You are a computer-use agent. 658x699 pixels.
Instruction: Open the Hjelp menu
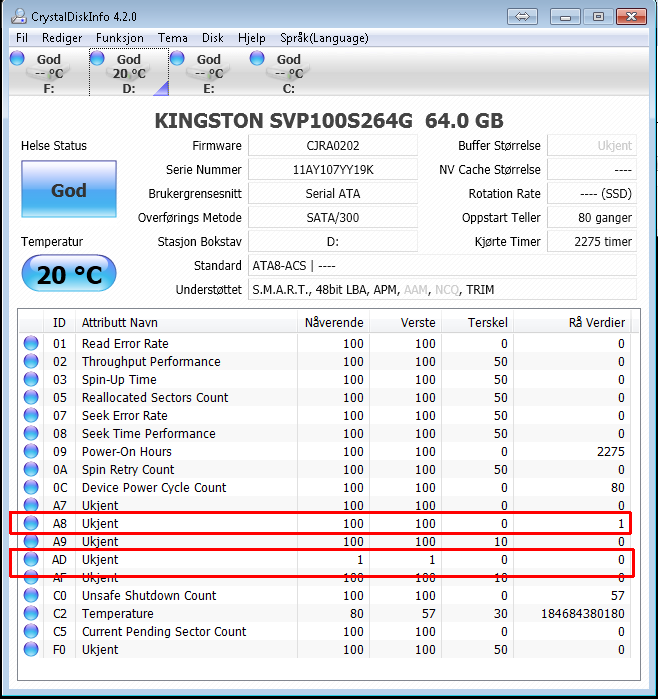pos(252,38)
